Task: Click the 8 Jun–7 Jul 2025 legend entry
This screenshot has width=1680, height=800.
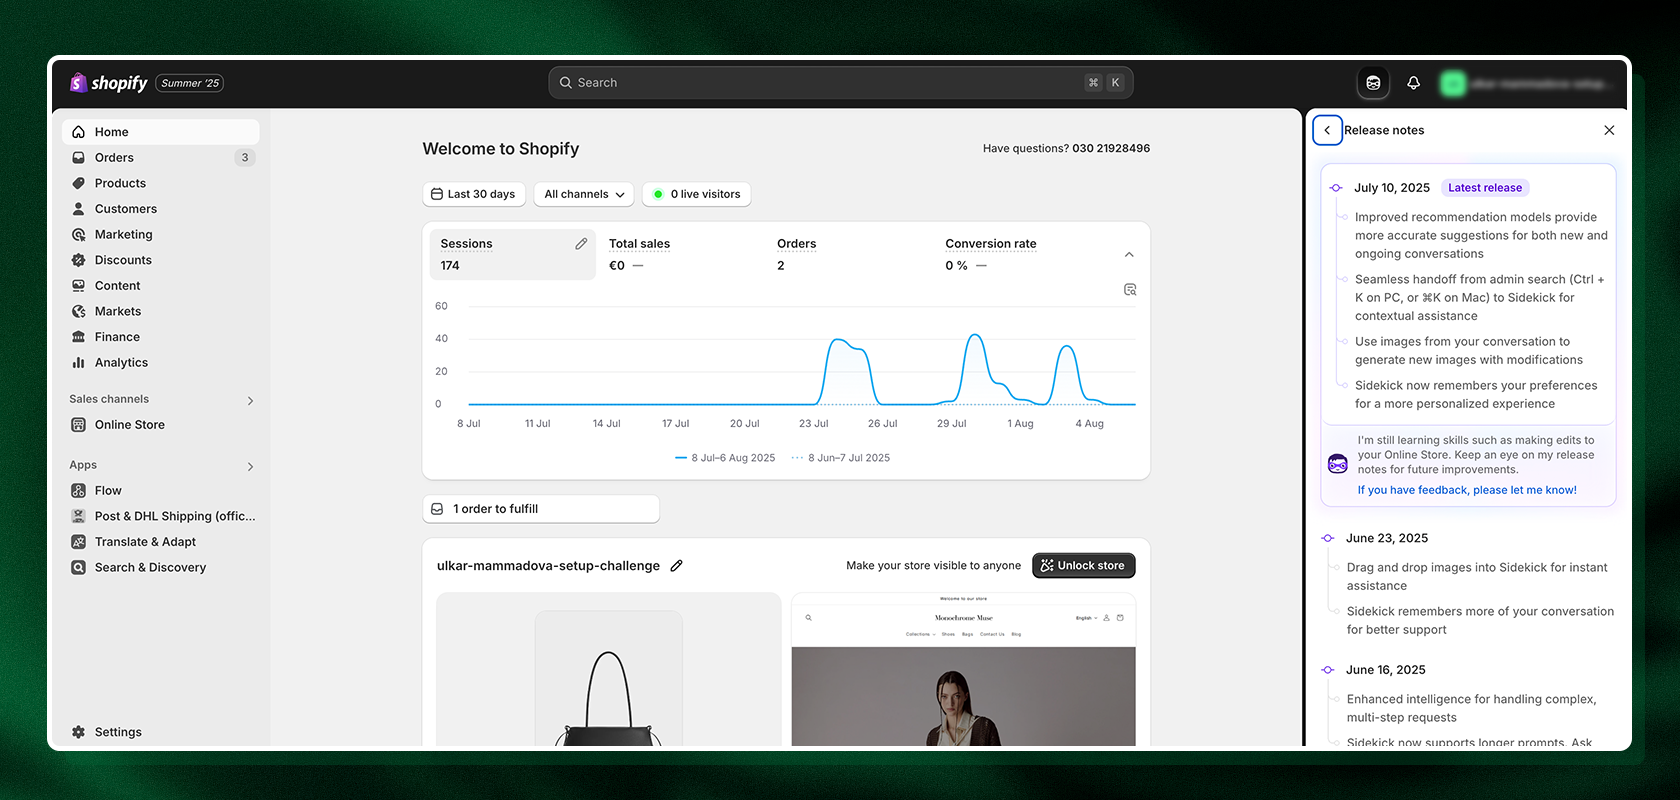Action: (841, 458)
